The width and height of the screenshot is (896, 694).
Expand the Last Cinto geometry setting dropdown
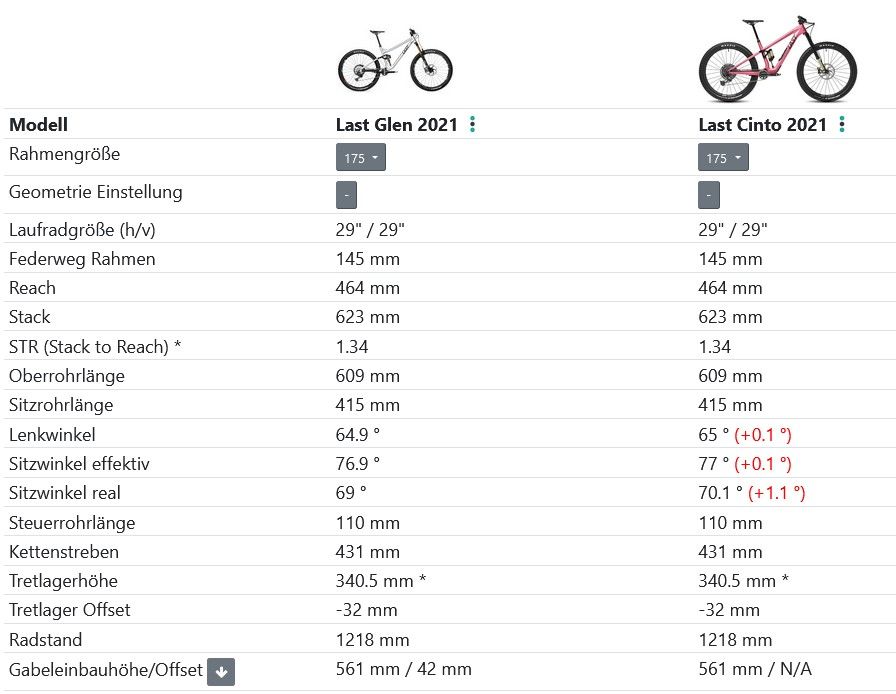pyautogui.click(x=708, y=194)
